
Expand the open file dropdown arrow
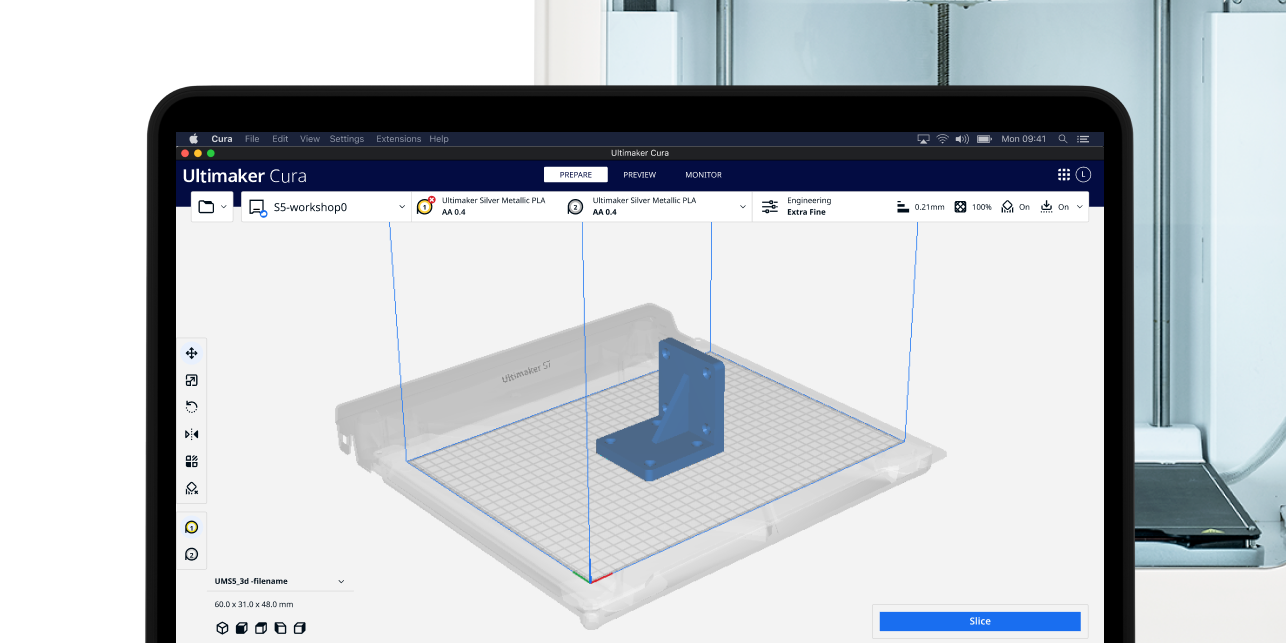pos(224,207)
